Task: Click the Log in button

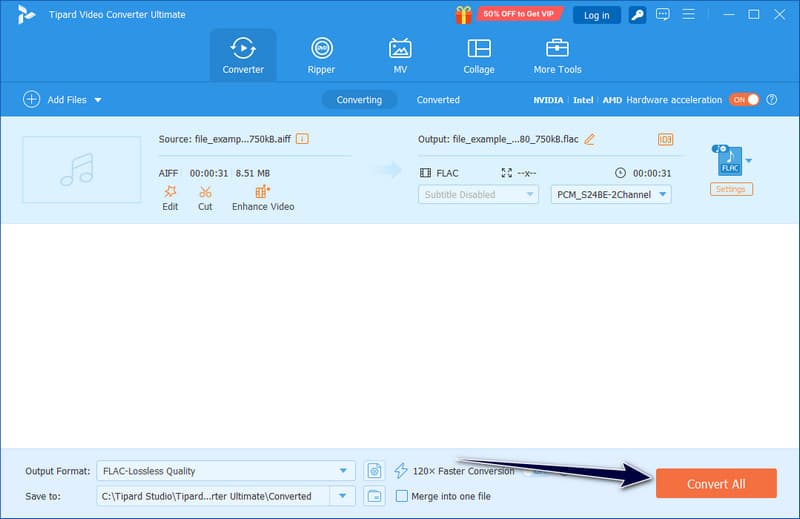Action: 596,15
